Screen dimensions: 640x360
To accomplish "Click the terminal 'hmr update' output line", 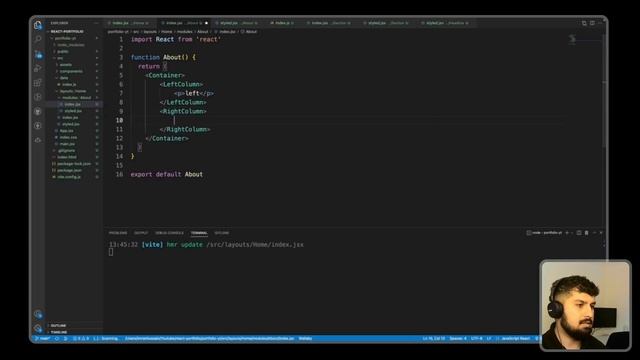I will [206, 244].
